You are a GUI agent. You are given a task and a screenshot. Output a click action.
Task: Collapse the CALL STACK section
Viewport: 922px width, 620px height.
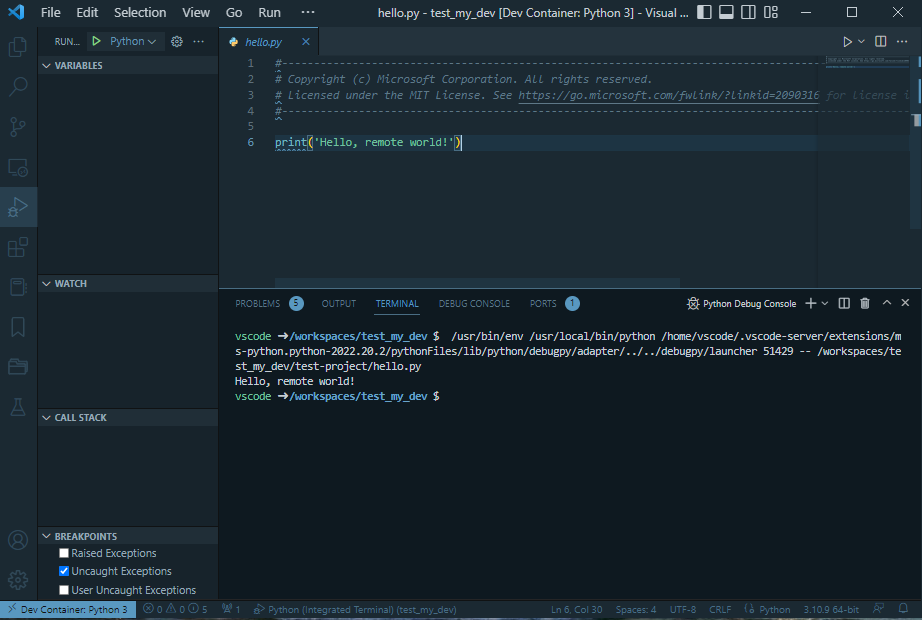tap(128, 418)
